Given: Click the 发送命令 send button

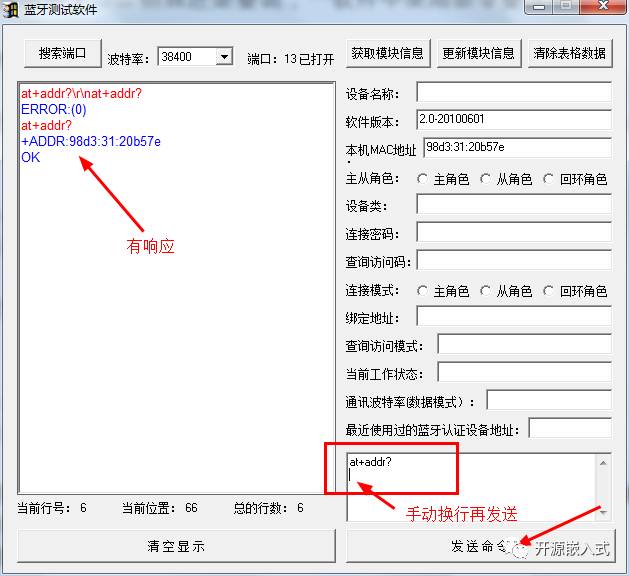Looking at the screenshot, I should (480, 546).
